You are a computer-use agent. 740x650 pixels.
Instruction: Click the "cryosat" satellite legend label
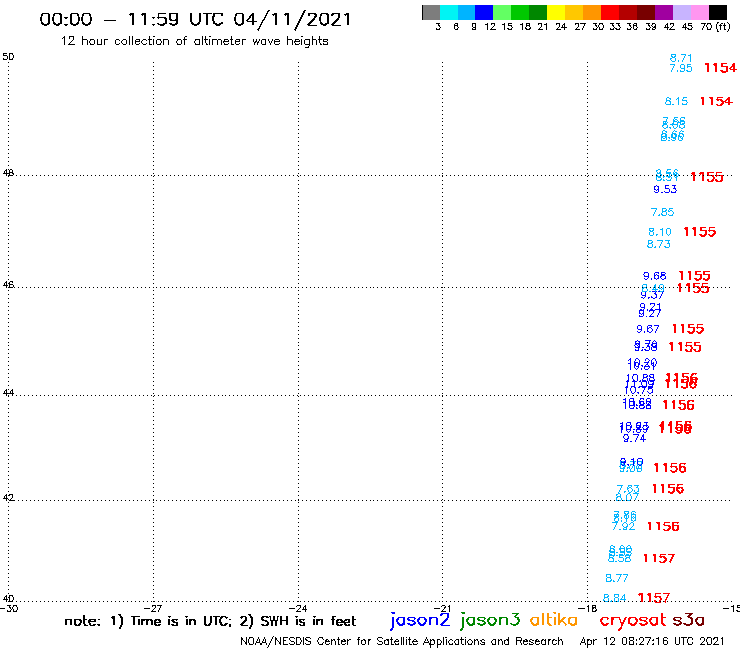pos(633,620)
